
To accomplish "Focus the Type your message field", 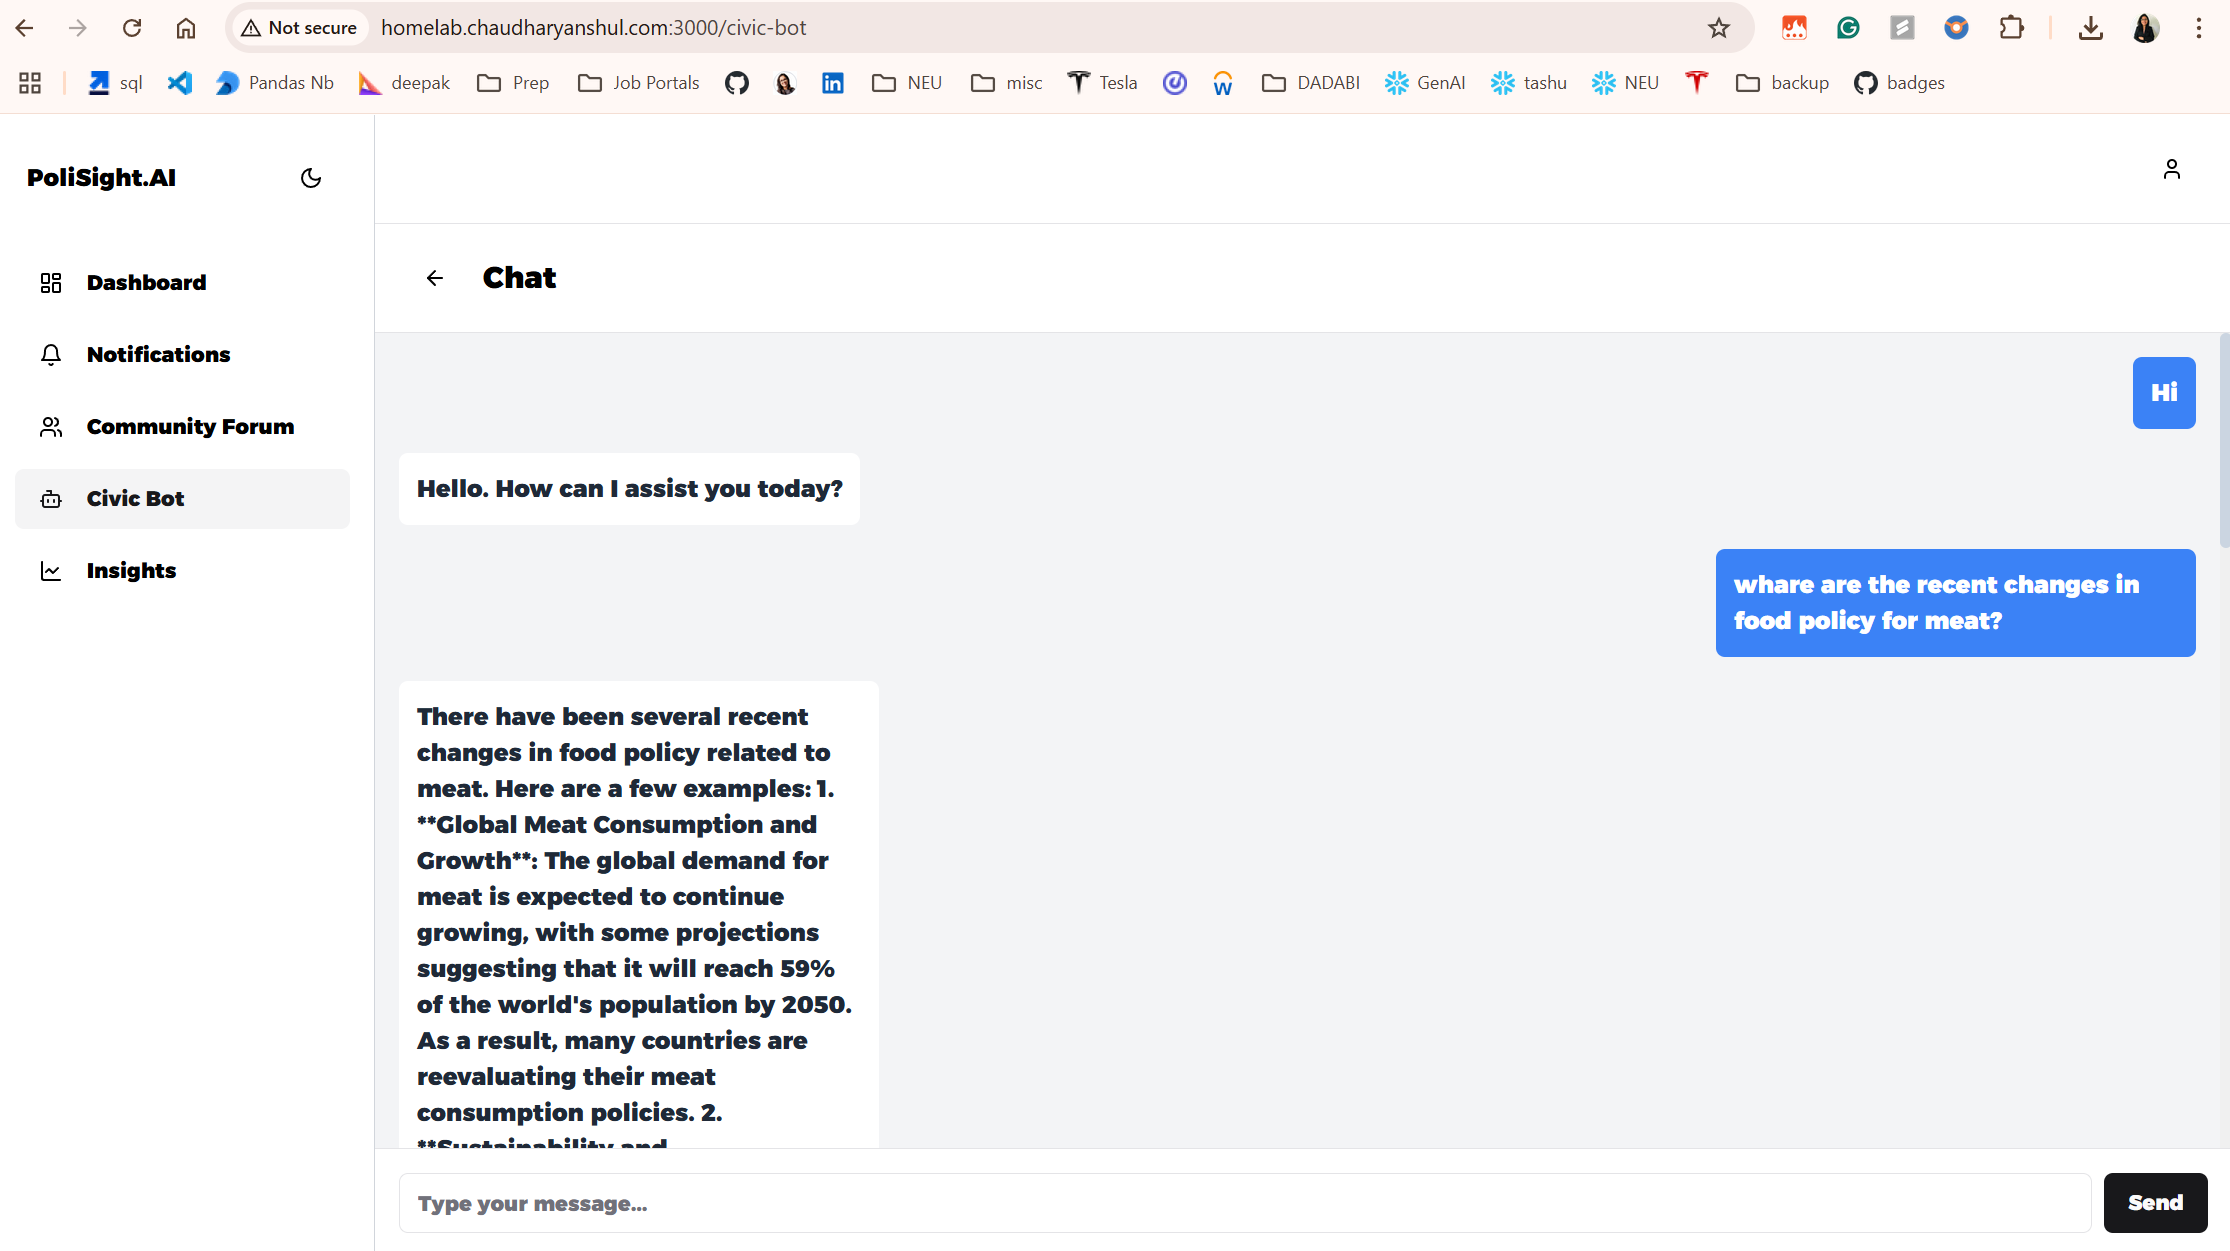I will (x=1244, y=1203).
